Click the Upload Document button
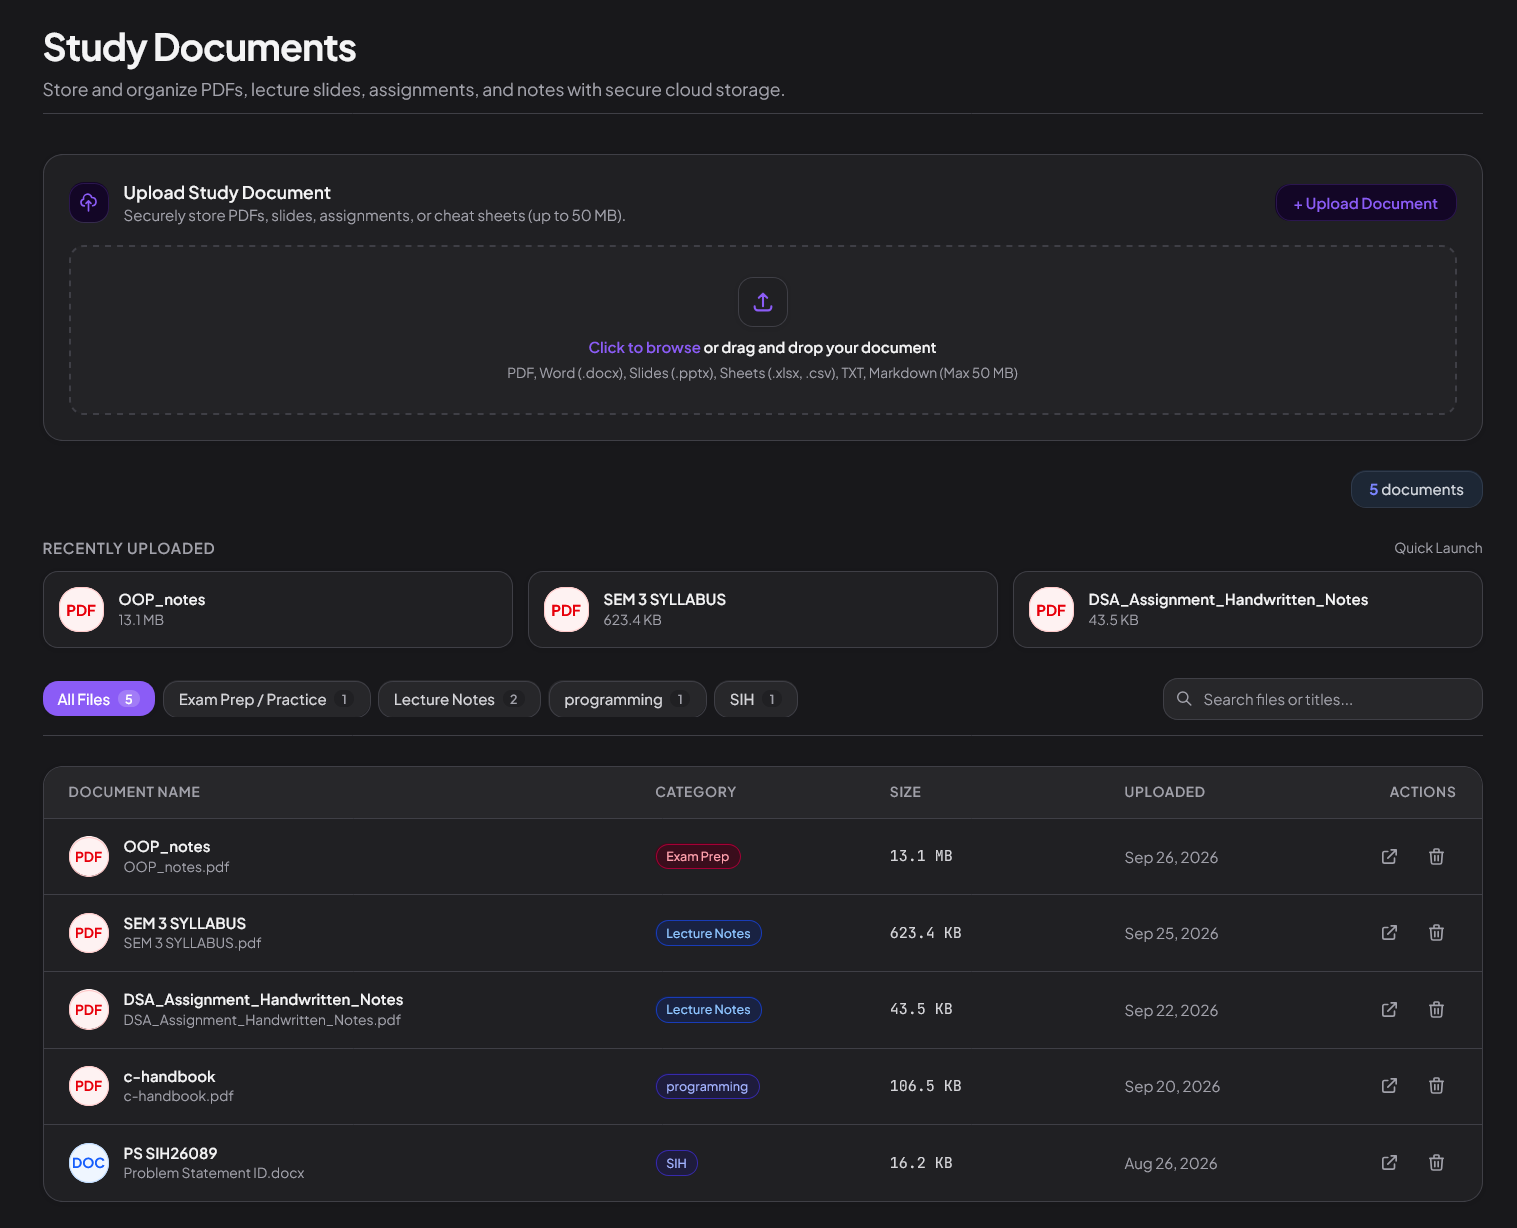The image size is (1517, 1228). (1365, 203)
